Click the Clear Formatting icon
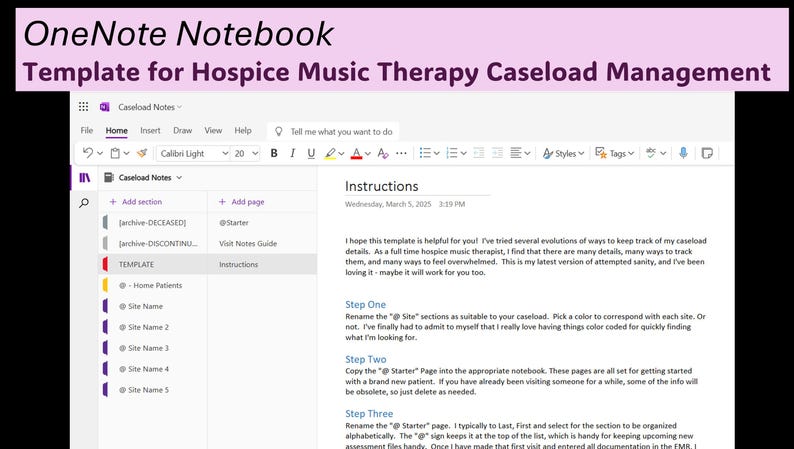The height and width of the screenshot is (449, 794). [383, 153]
